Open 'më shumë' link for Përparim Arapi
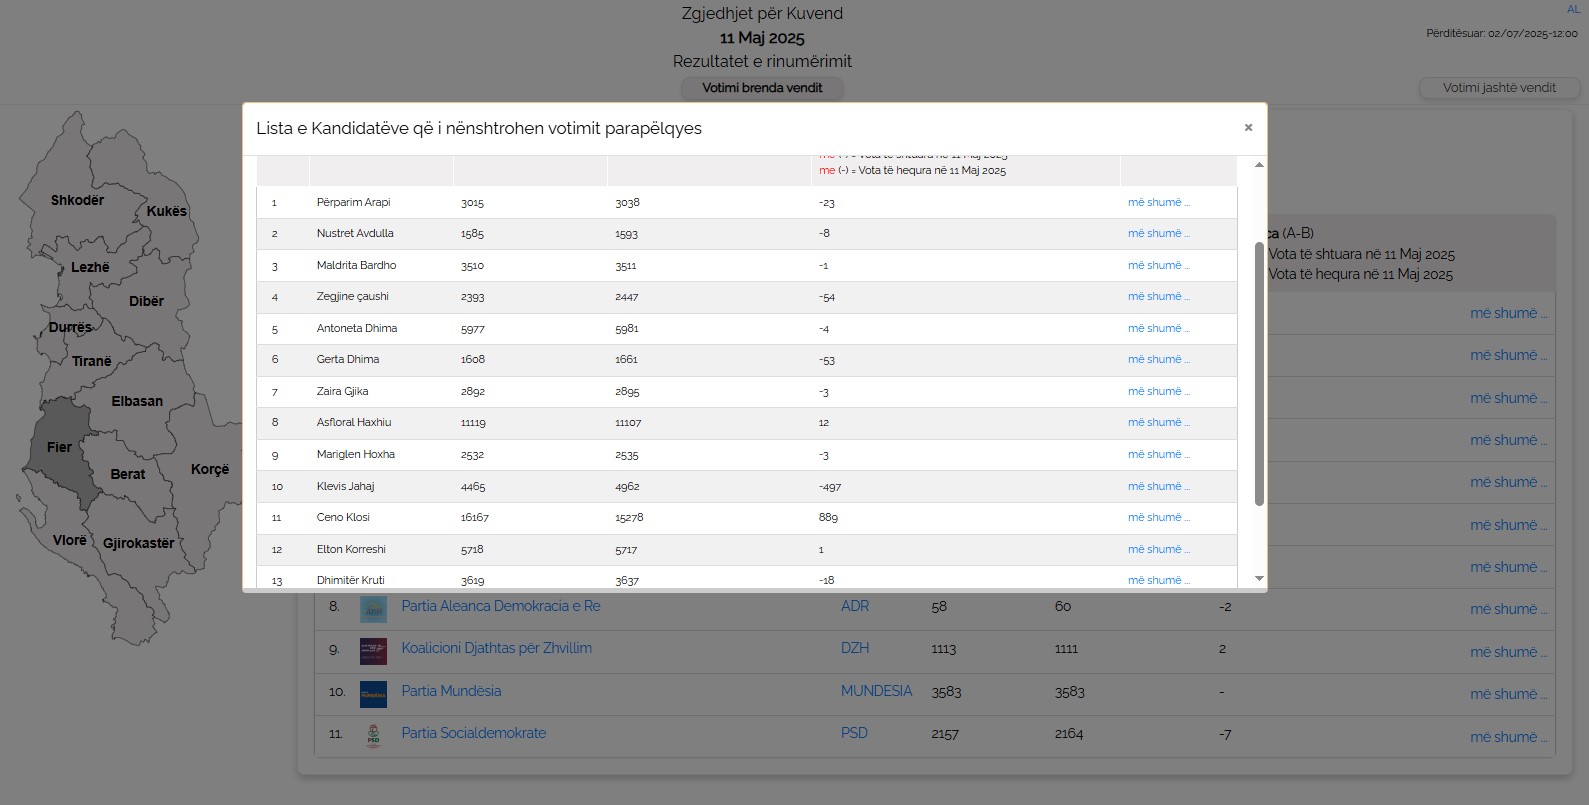This screenshot has height=805, width=1589. click(1158, 202)
